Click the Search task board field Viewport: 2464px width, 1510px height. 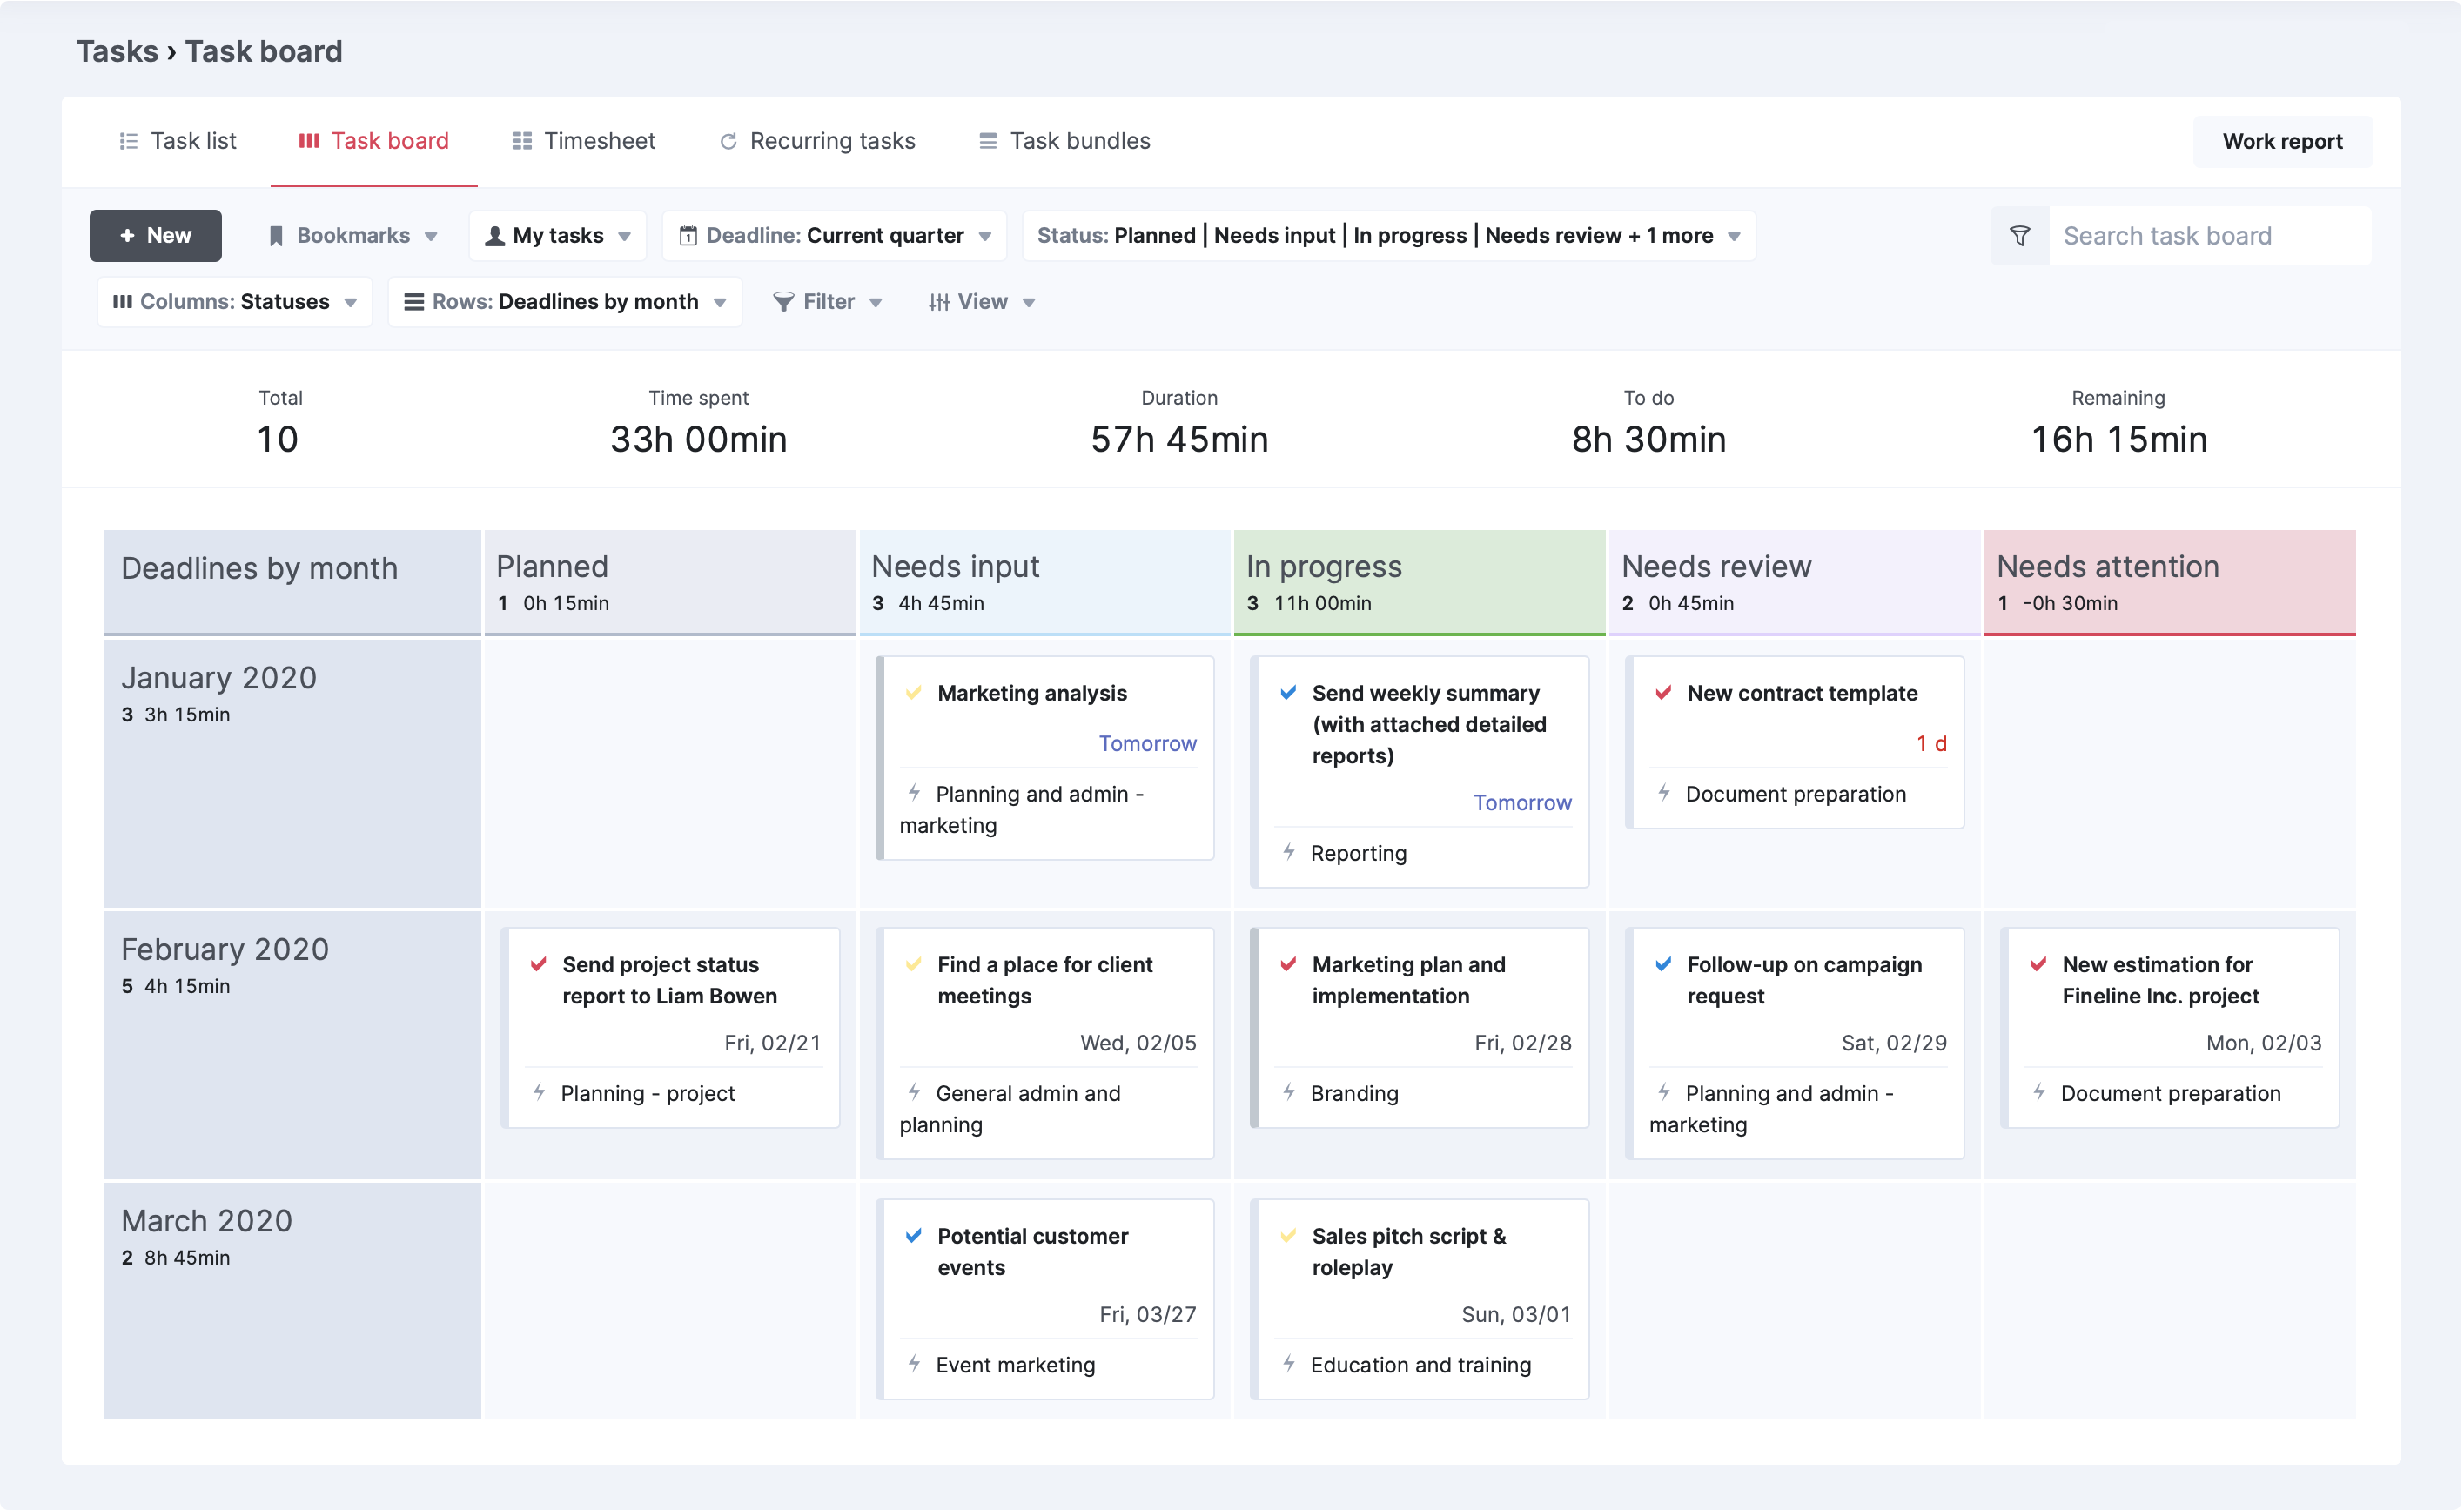point(2210,236)
